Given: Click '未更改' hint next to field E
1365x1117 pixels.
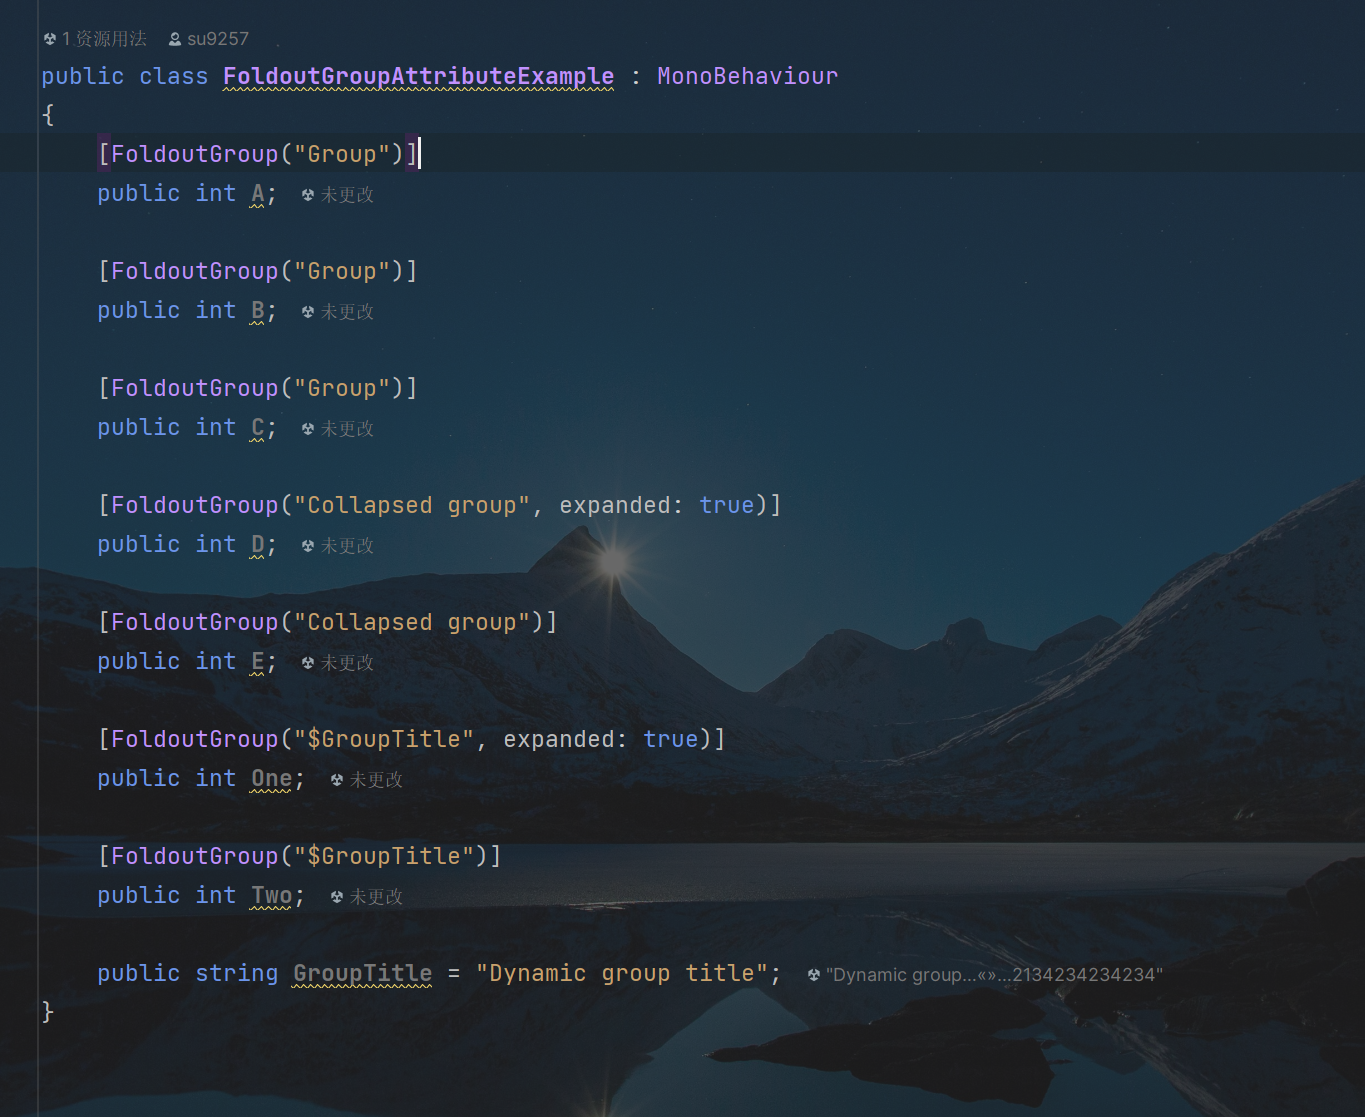Looking at the screenshot, I should (347, 663).
